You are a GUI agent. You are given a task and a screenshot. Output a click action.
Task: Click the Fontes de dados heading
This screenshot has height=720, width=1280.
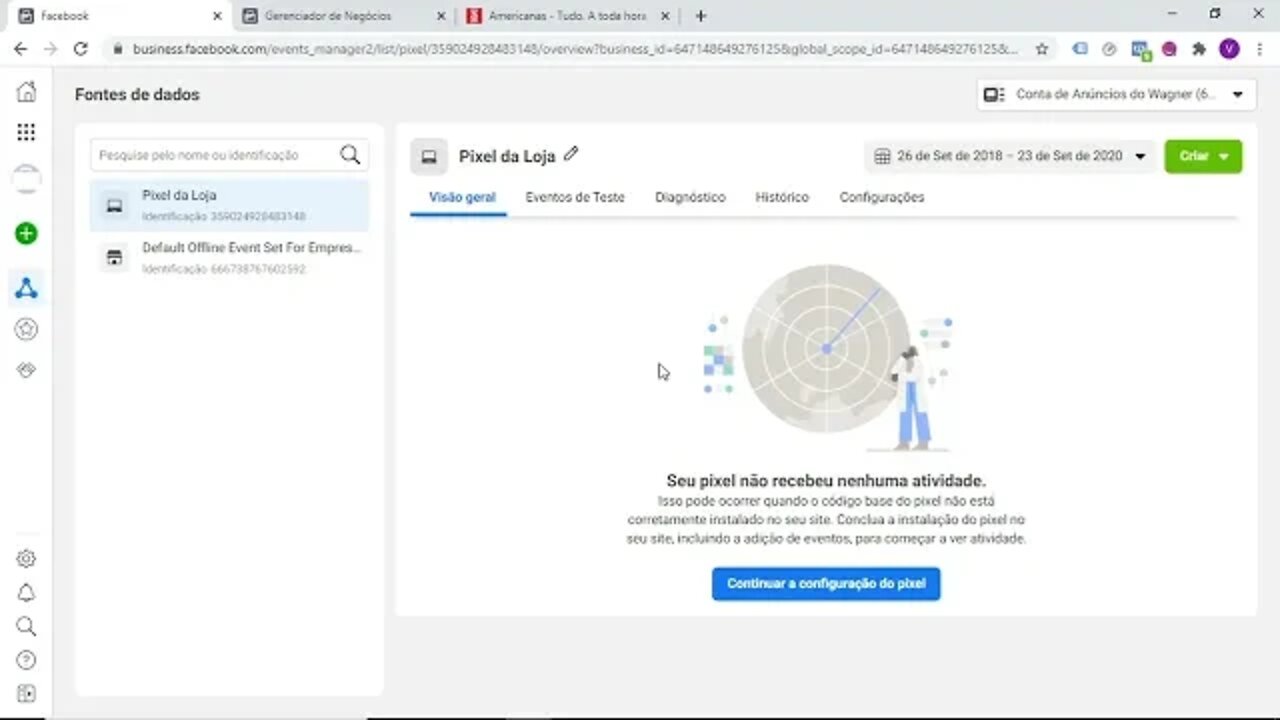pos(137,94)
